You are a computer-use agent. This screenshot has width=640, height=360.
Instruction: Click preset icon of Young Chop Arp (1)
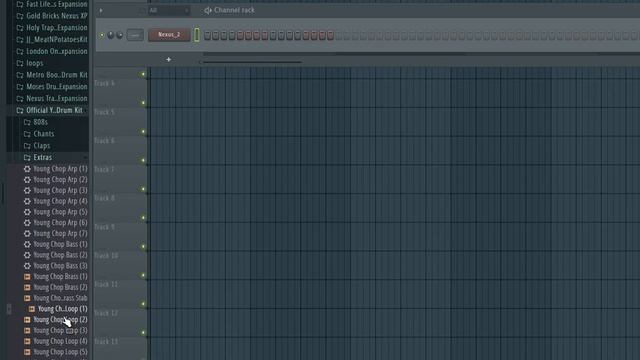point(27,169)
